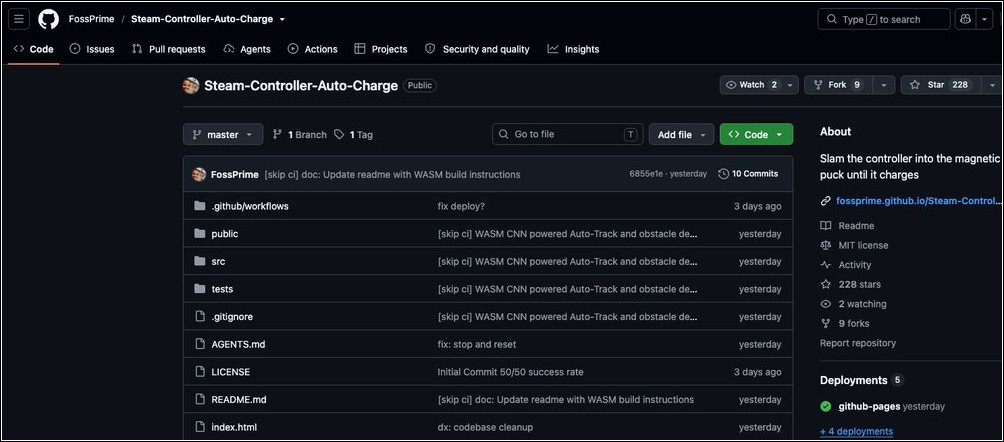Open the master branch selector
The image size is (1004, 442).
pyautogui.click(x=223, y=135)
